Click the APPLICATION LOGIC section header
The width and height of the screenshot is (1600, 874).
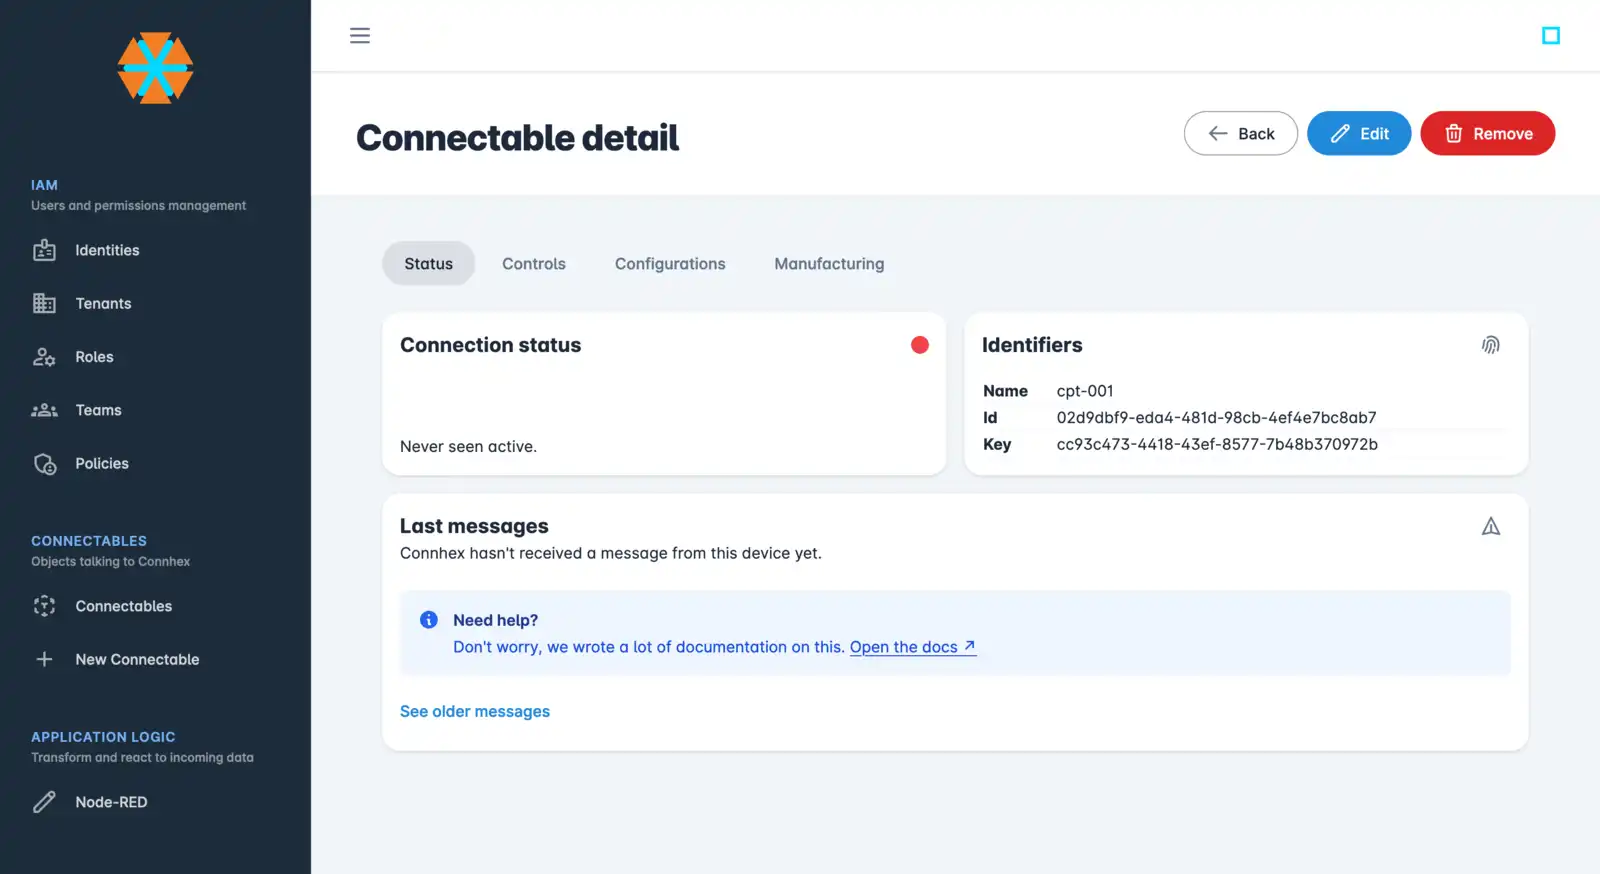[x=103, y=737]
